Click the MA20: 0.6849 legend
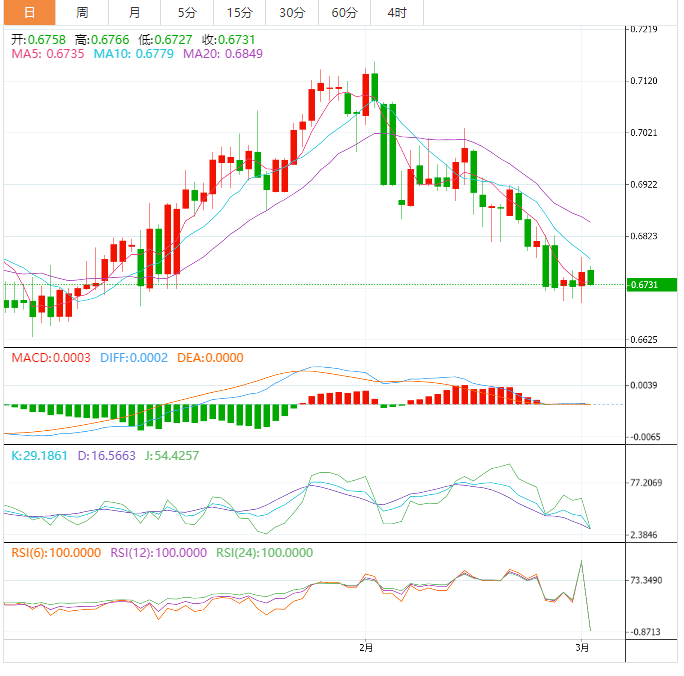This screenshot has height=676, width=684. [223, 54]
